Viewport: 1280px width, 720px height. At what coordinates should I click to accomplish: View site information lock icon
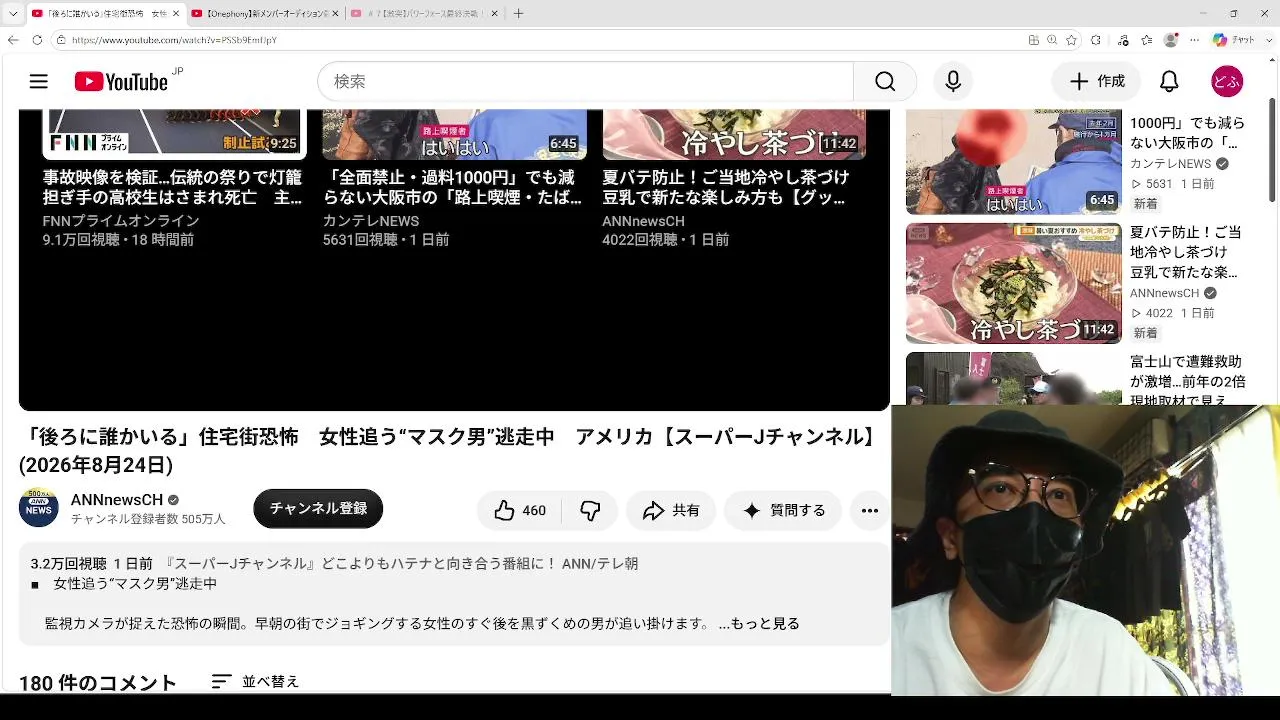[62, 40]
